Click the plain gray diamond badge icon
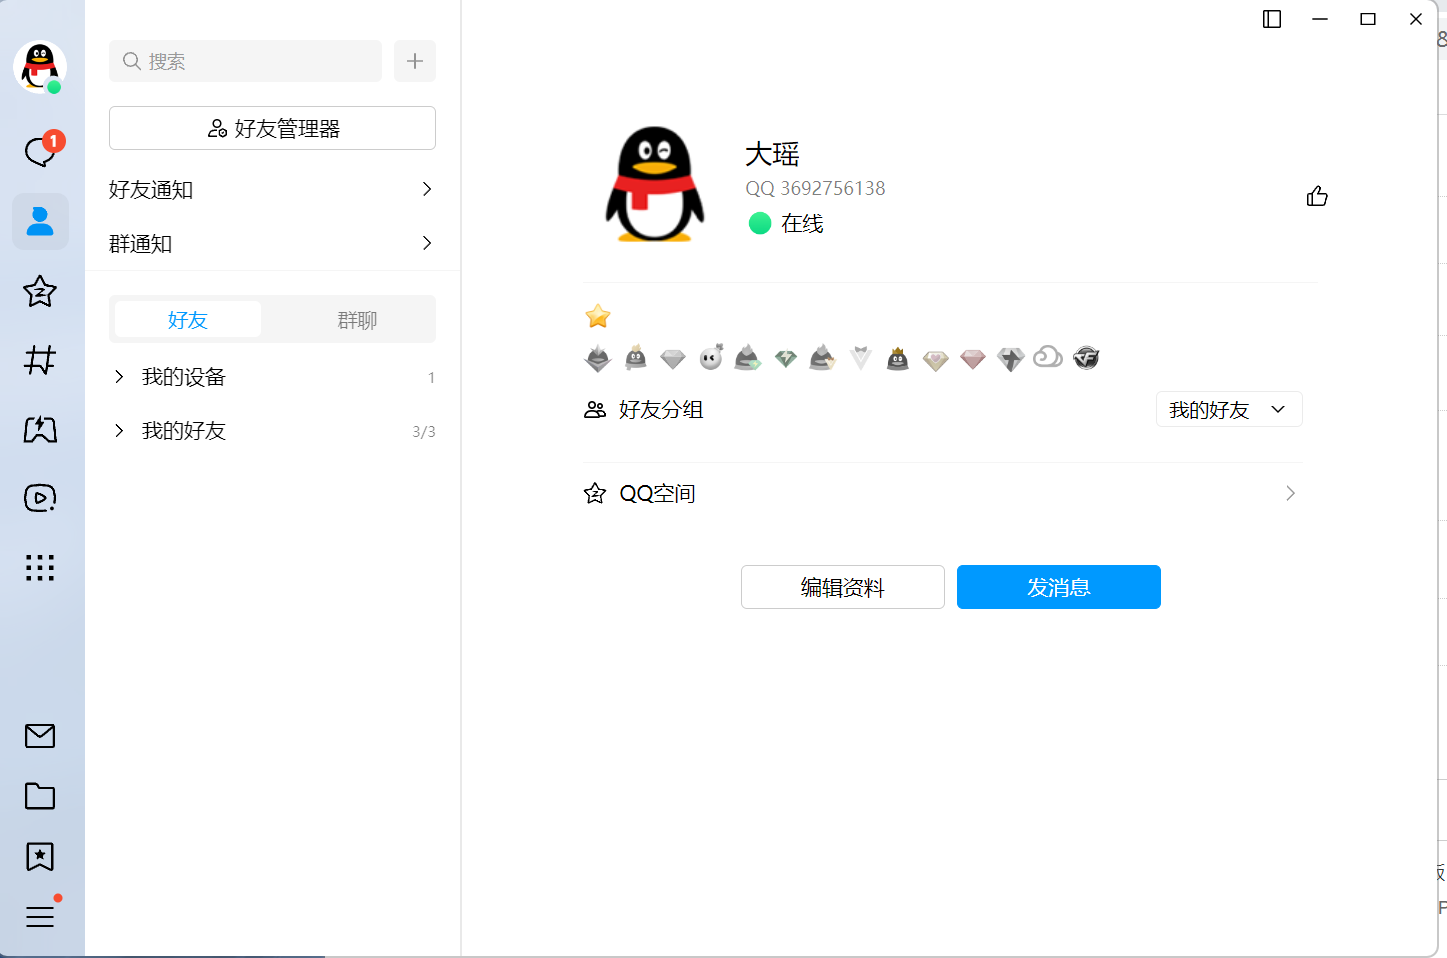The height and width of the screenshot is (958, 1447). pos(673,359)
